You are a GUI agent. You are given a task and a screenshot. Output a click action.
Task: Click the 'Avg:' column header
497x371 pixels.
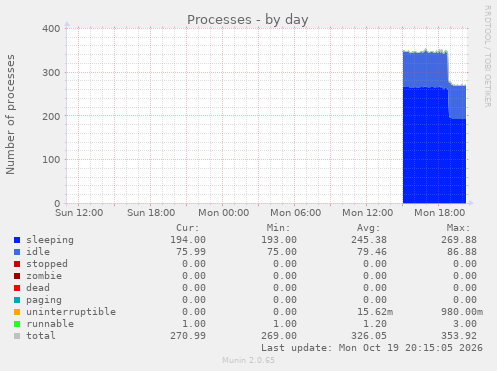[x=368, y=228]
